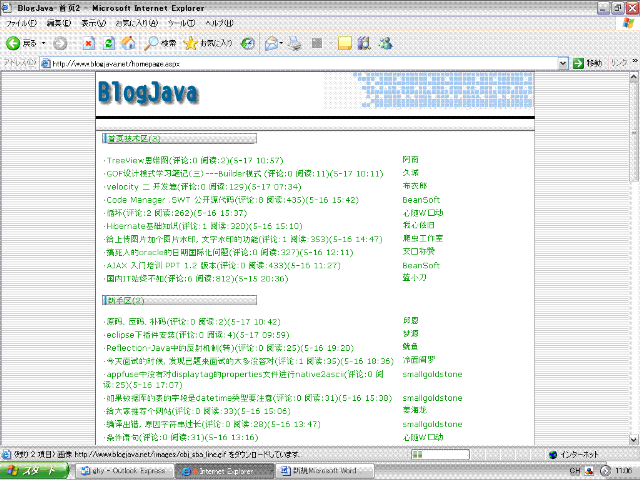640x480 pixels.
Task: Click smallgoldstone author beside appfuse post
Action: [432, 374]
